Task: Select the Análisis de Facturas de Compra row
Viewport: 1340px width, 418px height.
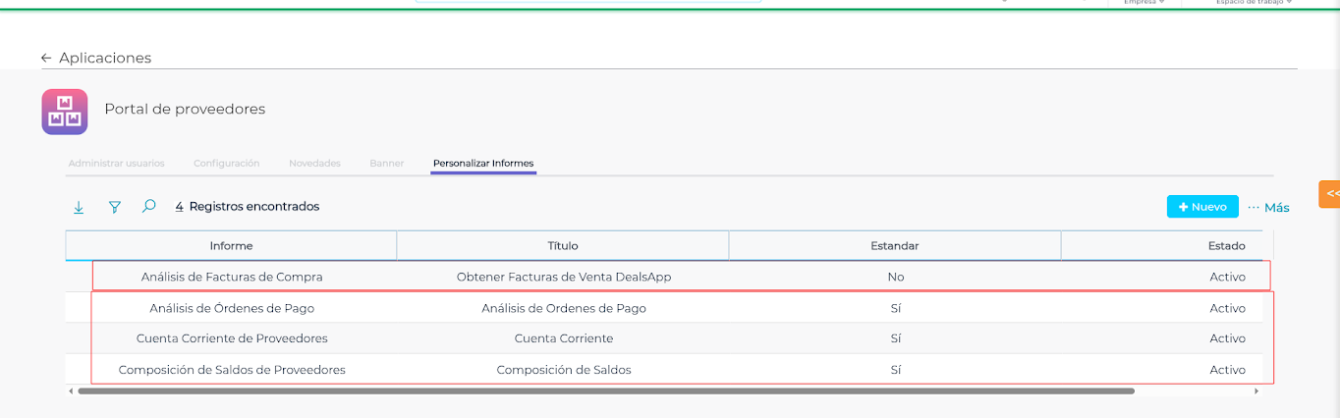Action: click(x=232, y=277)
